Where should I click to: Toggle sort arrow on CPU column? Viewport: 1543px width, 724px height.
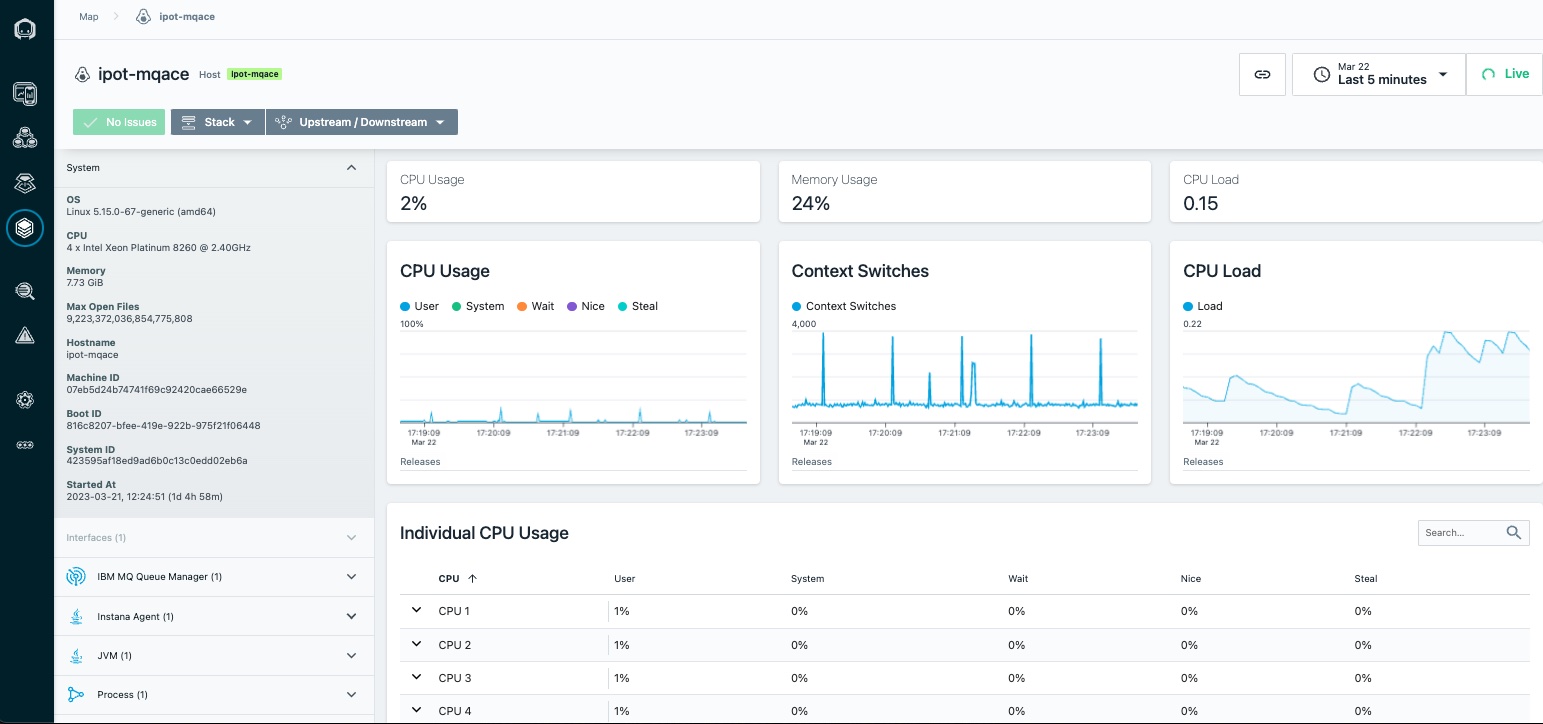[x=473, y=579]
